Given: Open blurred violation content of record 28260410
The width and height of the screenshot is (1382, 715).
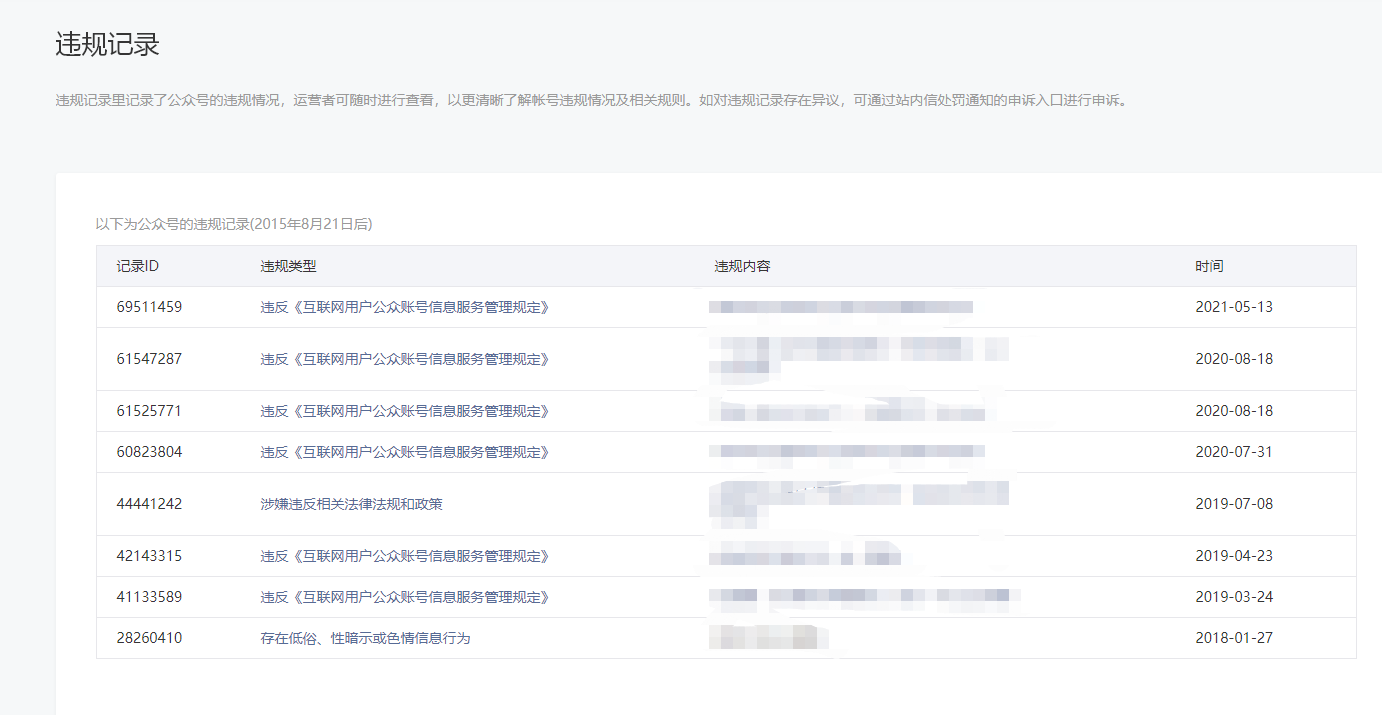Looking at the screenshot, I should tap(769, 638).
